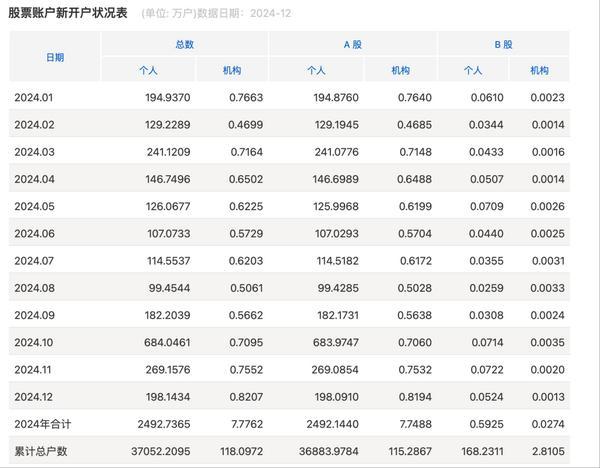This screenshot has height=468, width=600.
Task: Click the 股票账户新开户状况表 title
Action: pos(68,13)
